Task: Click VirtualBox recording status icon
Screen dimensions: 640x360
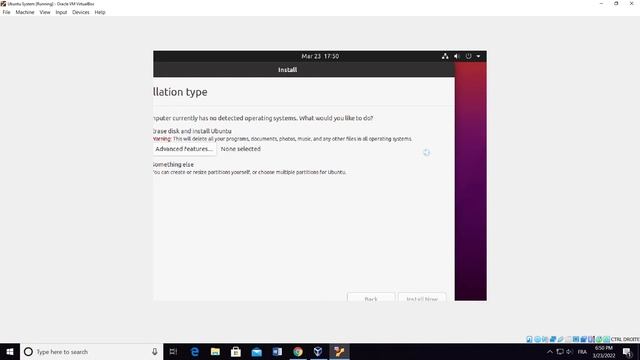Action: [x=584, y=339]
